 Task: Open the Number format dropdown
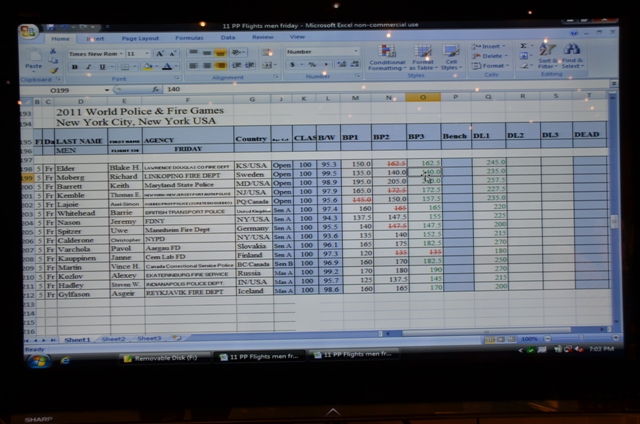[x=356, y=51]
